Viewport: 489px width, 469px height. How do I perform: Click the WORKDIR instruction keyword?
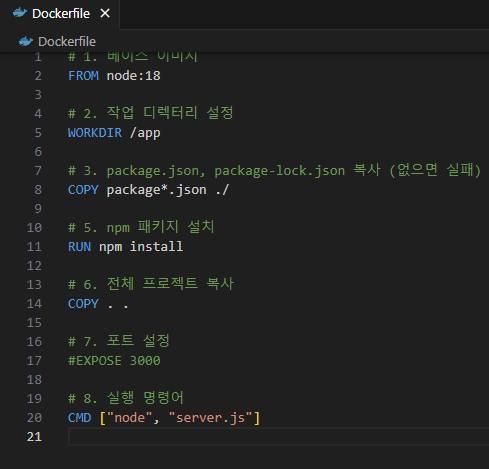point(95,133)
